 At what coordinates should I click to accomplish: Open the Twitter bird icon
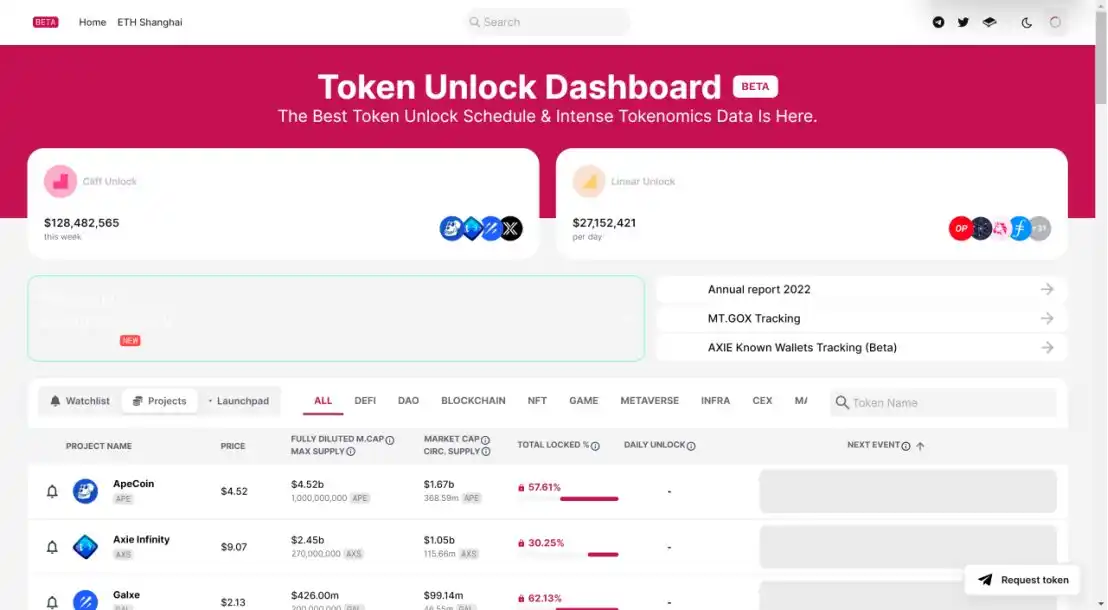pyautogui.click(x=962, y=22)
